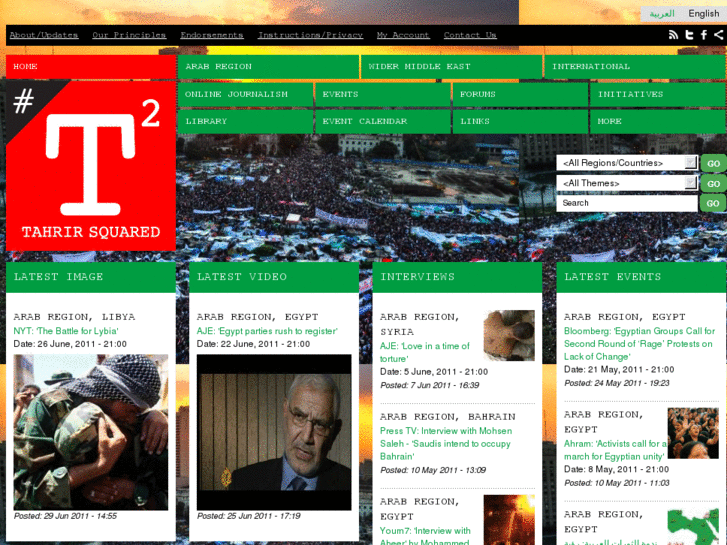Open Ahram 'Activists call for a march' link
The width and height of the screenshot is (727, 545).
click(x=615, y=450)
